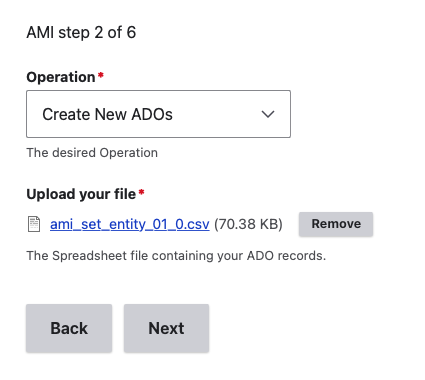Screen dimensions: 425x380
Task: Click the CSV document file icon
Action: 34,224
